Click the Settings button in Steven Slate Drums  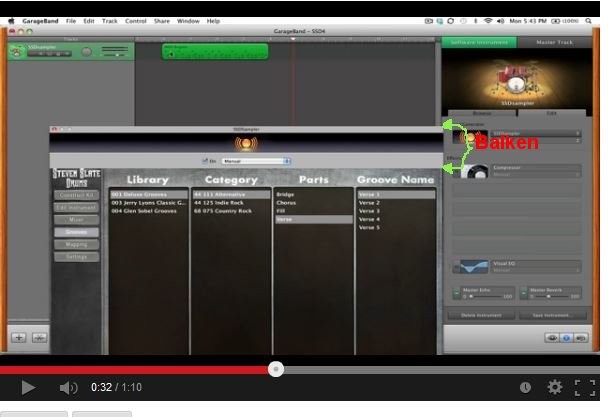point(76,257)
